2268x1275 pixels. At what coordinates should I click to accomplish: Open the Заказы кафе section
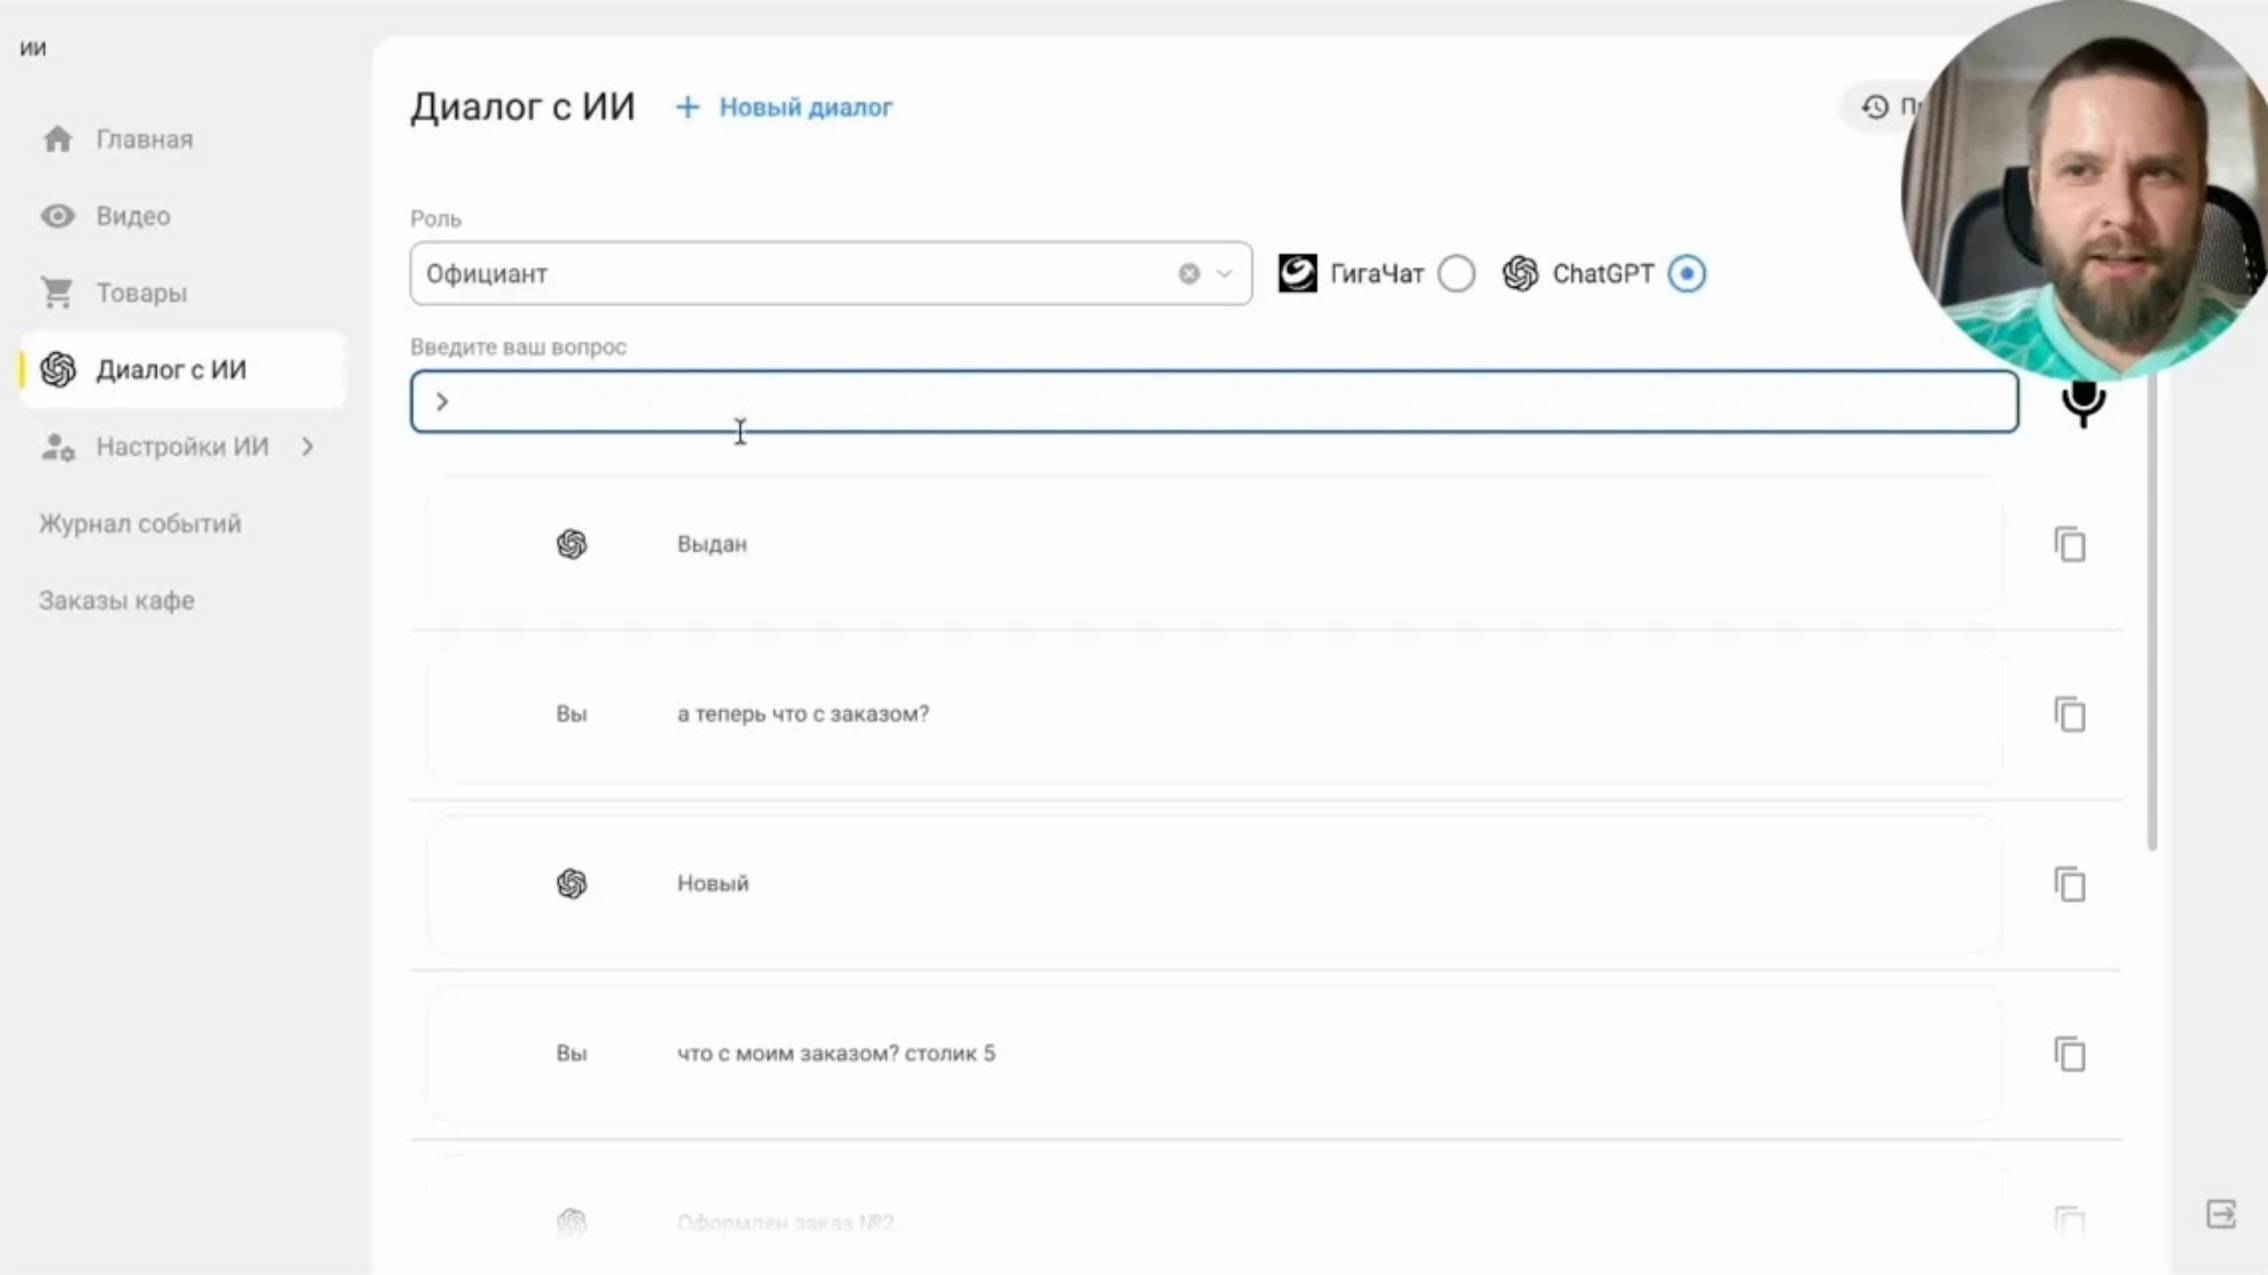click(x=116, y=600)
